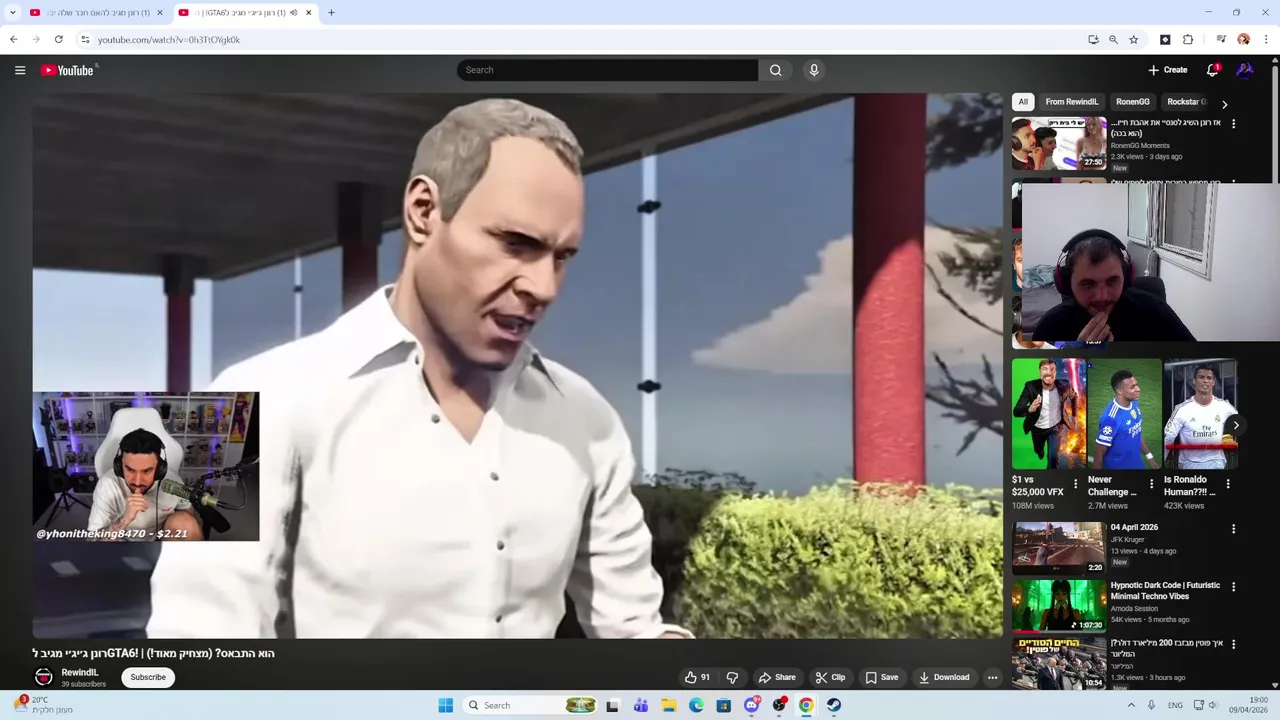
Task: Select the All filter chip
Action: 1022,102
